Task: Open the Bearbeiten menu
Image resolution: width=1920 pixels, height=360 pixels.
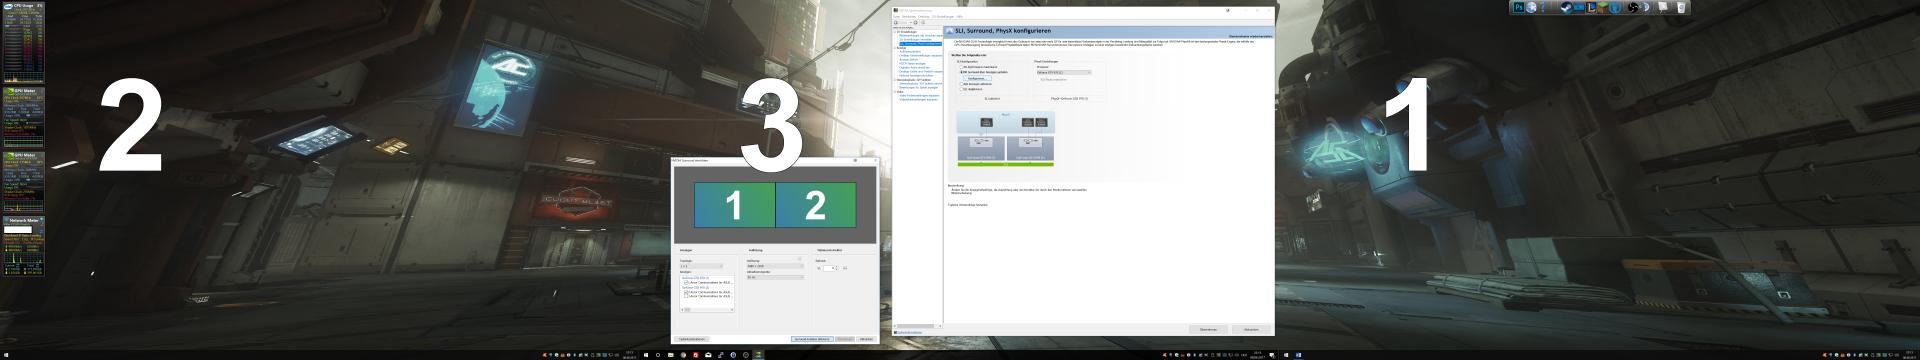Action: (x=909, y=16)
